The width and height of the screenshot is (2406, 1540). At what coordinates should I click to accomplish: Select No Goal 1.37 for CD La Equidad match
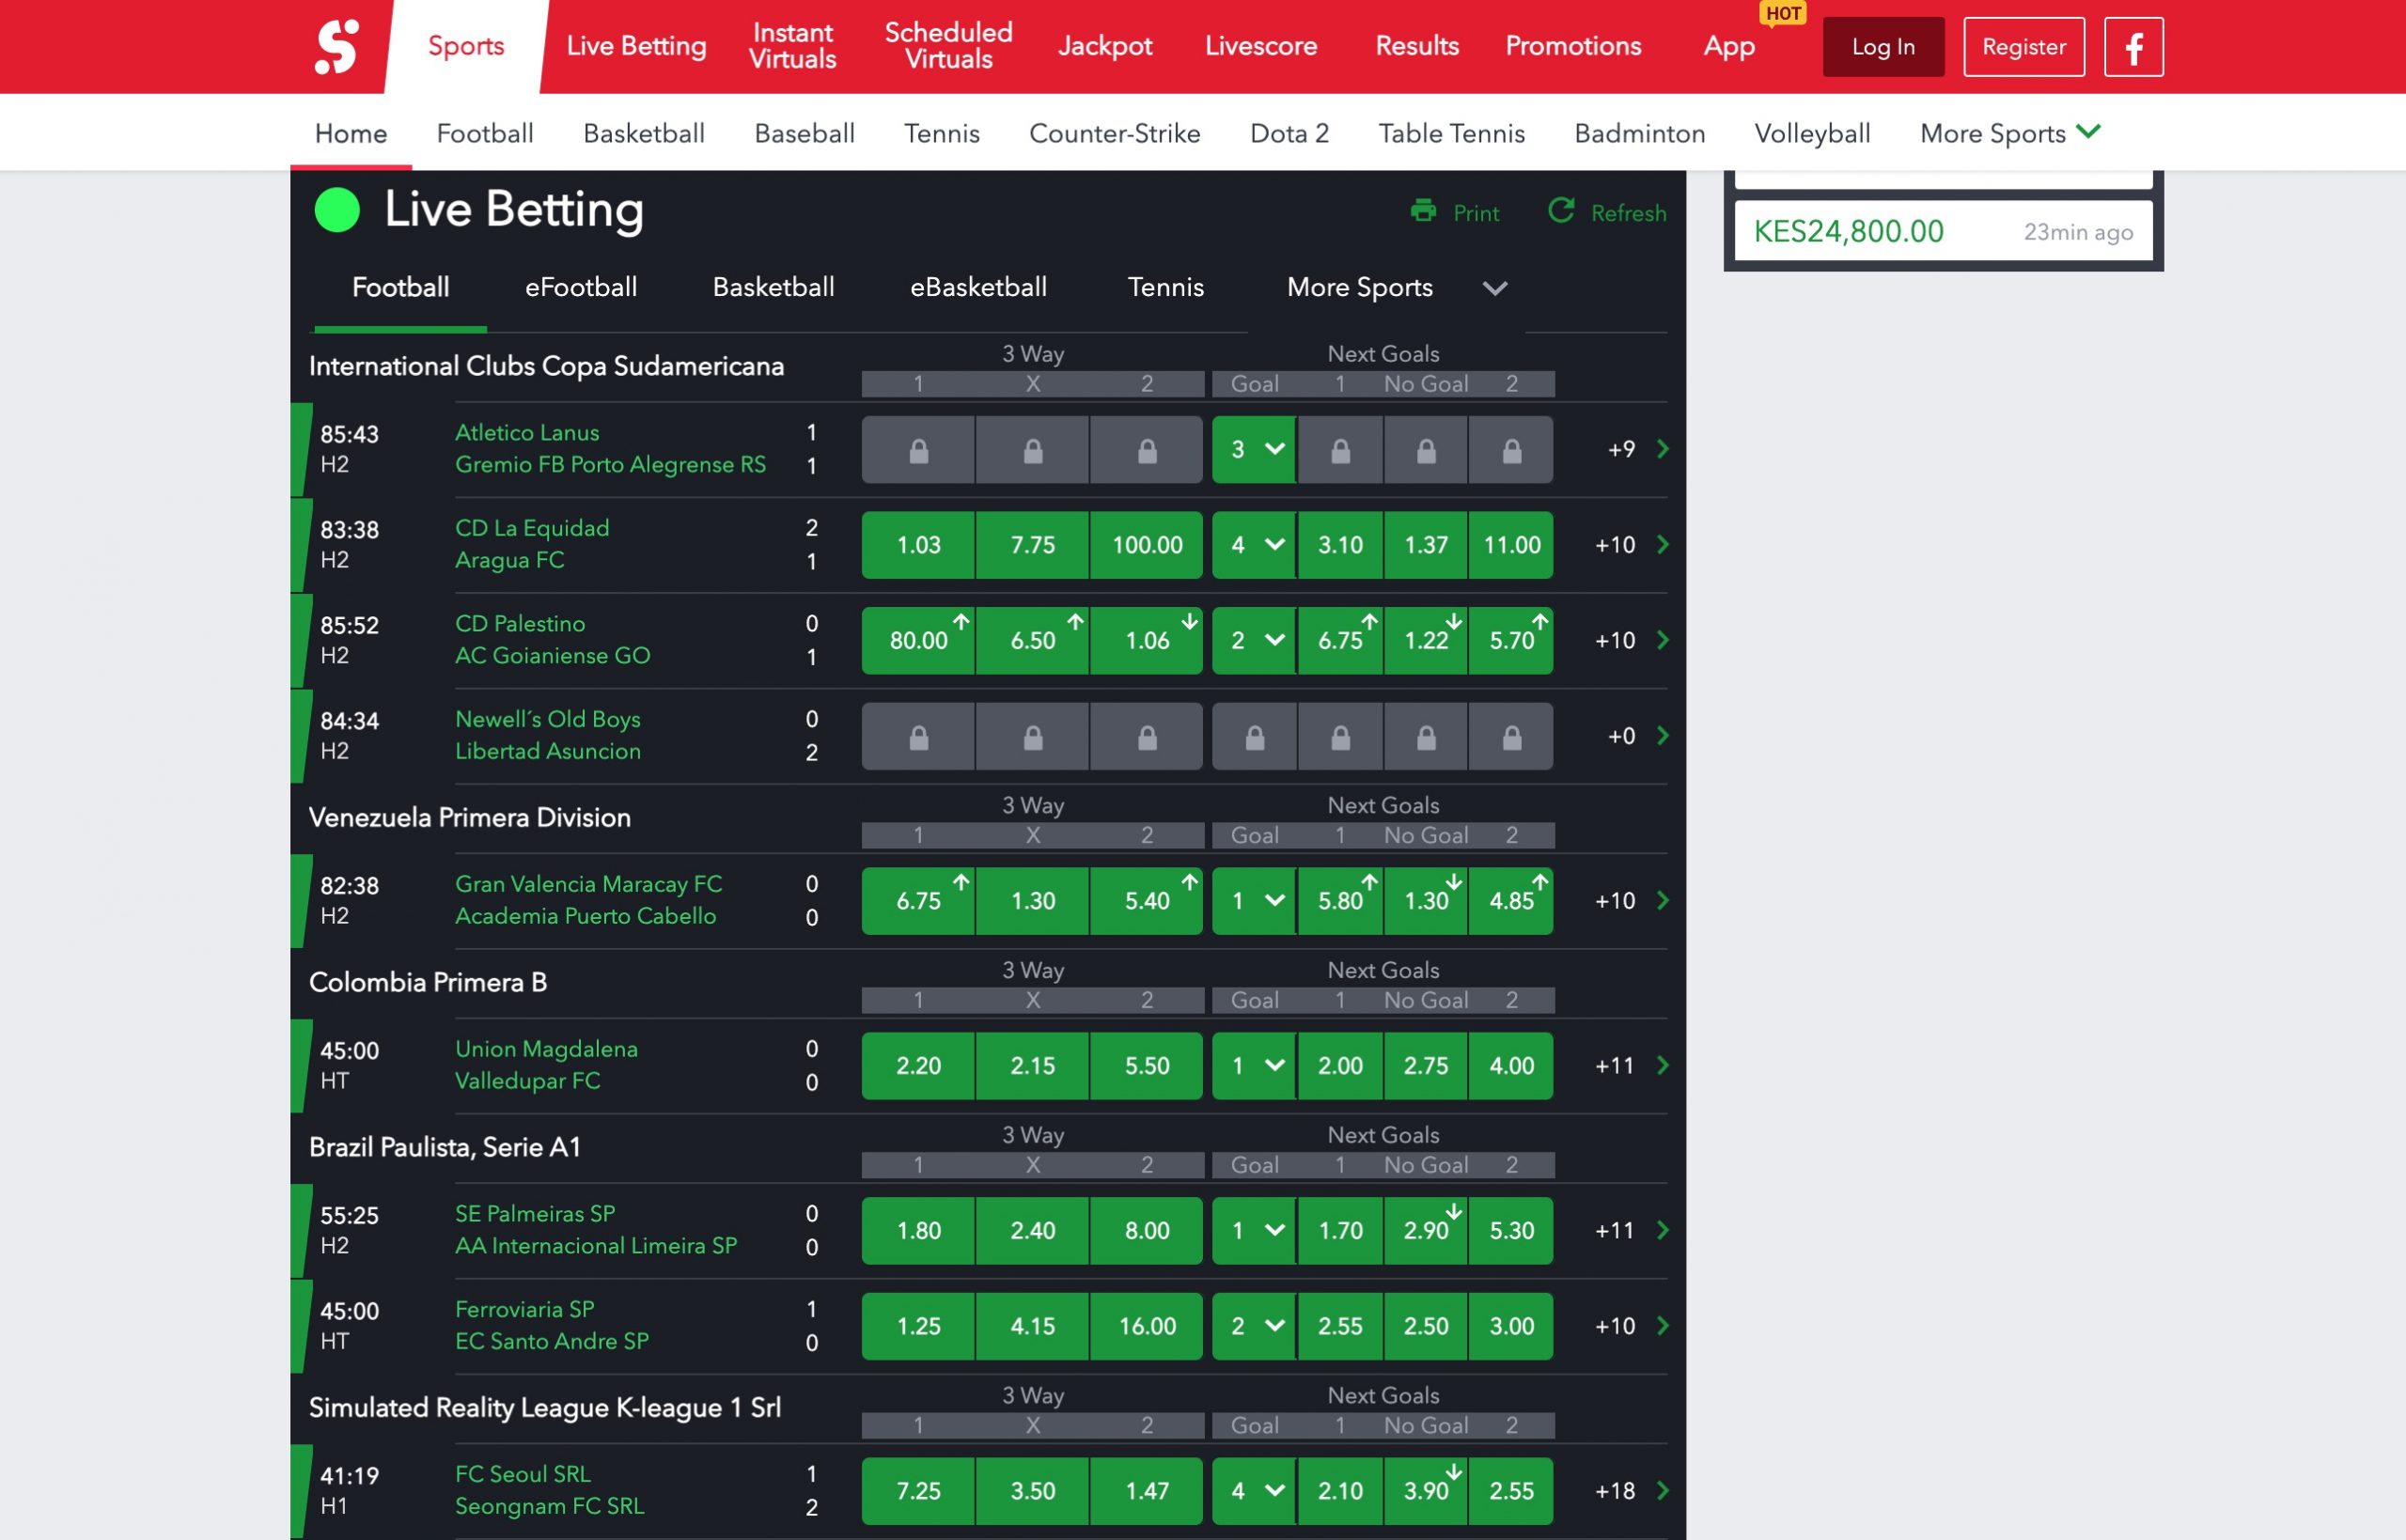pyautogui.click(x=1426, y=545)
